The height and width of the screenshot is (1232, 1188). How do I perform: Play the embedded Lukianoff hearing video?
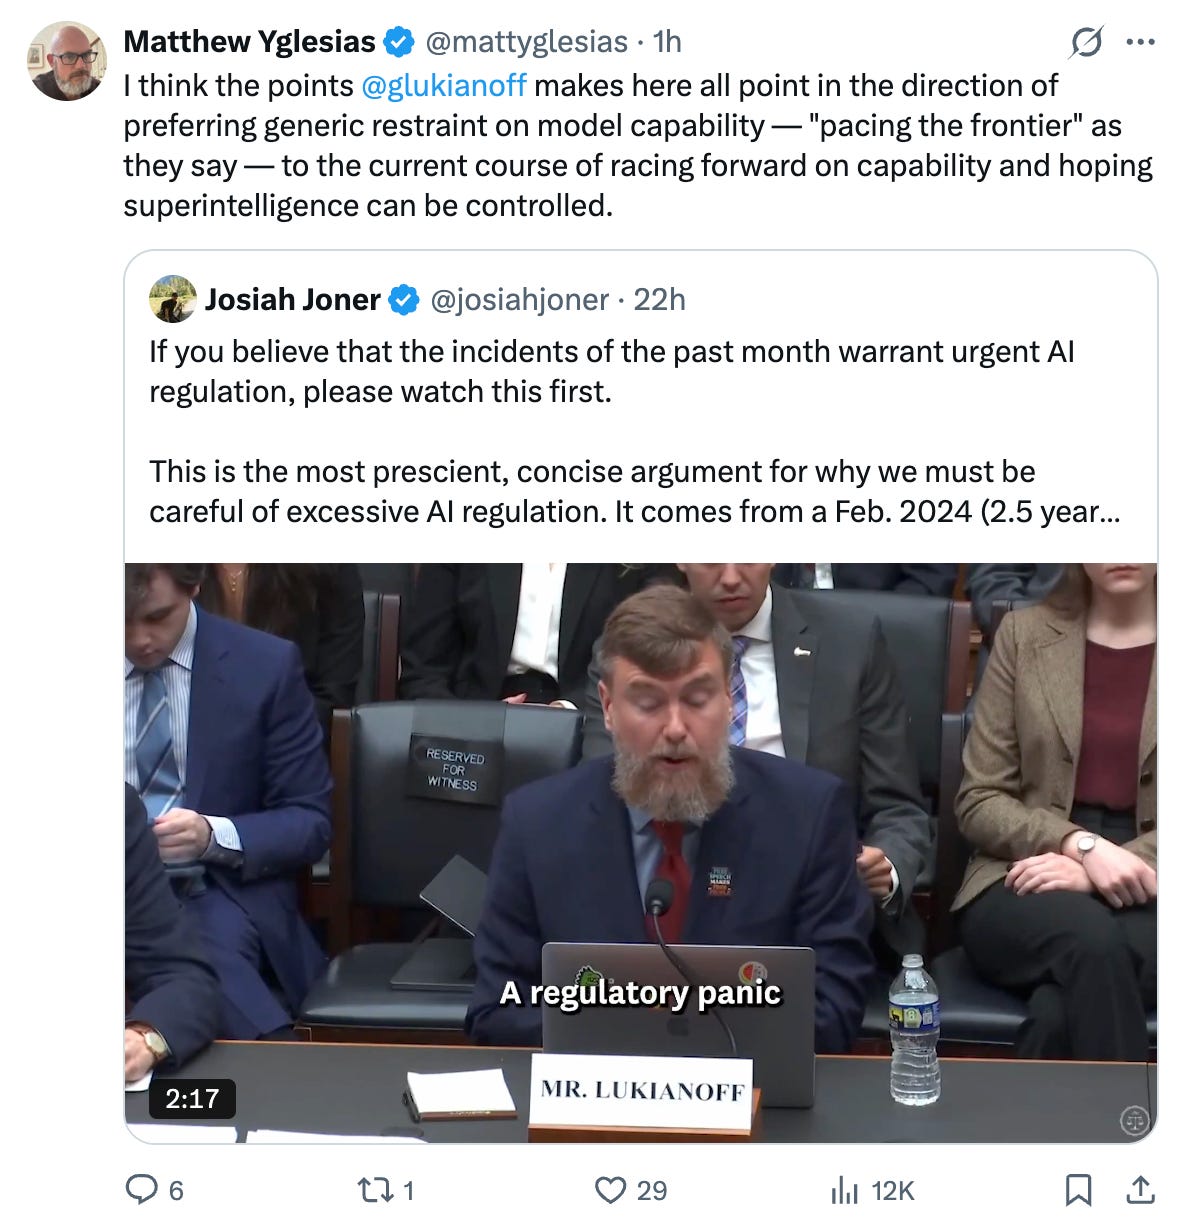point(641,853)
